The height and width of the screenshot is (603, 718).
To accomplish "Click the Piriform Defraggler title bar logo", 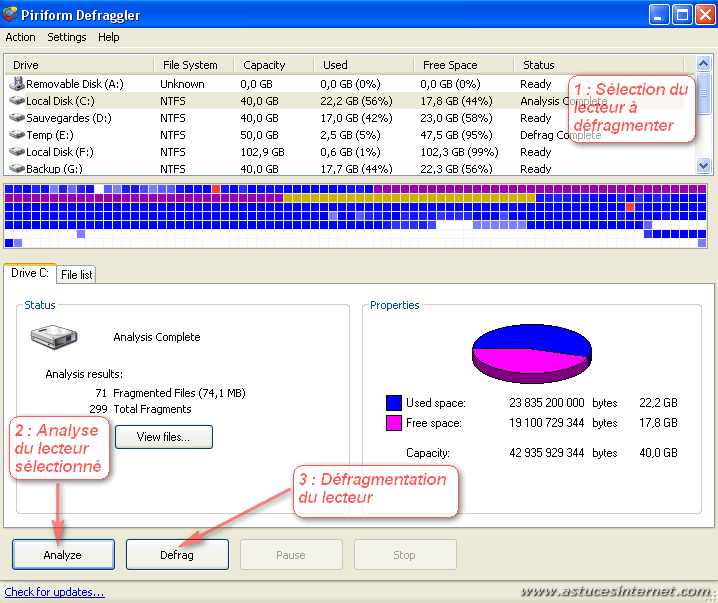I will click(10, 15).
